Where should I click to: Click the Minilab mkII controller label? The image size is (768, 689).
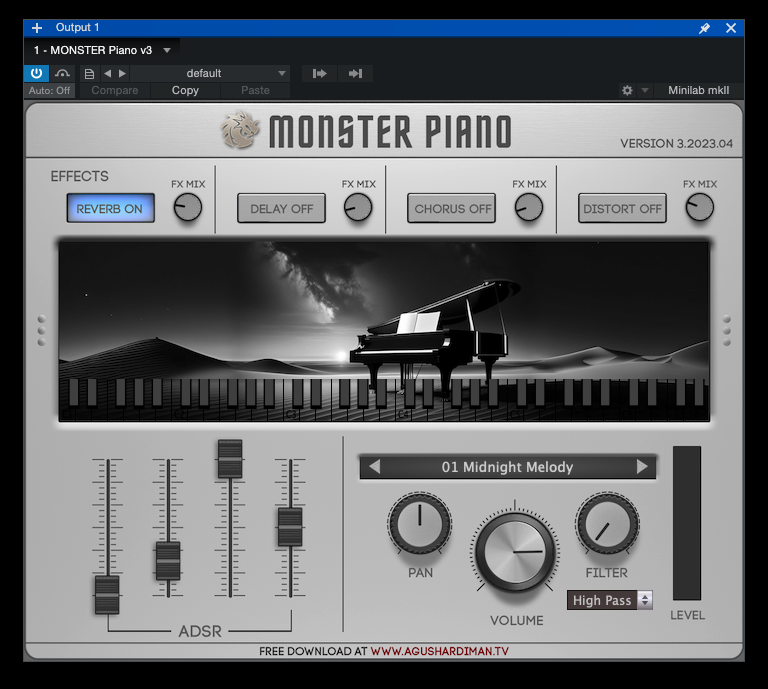(x=698, y=90)
